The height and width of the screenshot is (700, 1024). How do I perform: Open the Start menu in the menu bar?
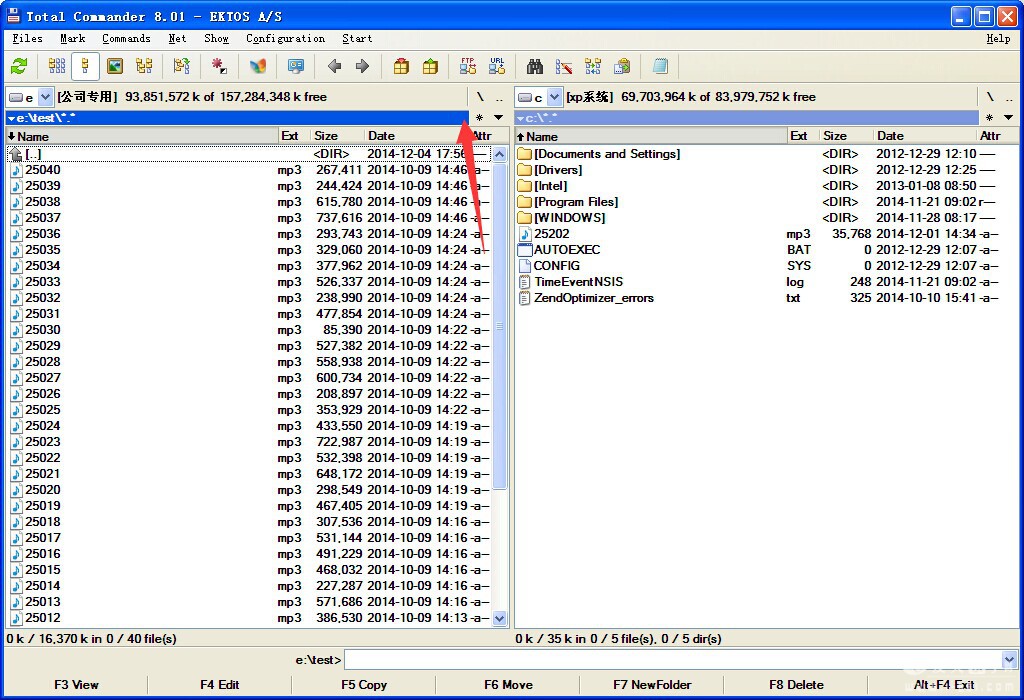coord(357,39)
